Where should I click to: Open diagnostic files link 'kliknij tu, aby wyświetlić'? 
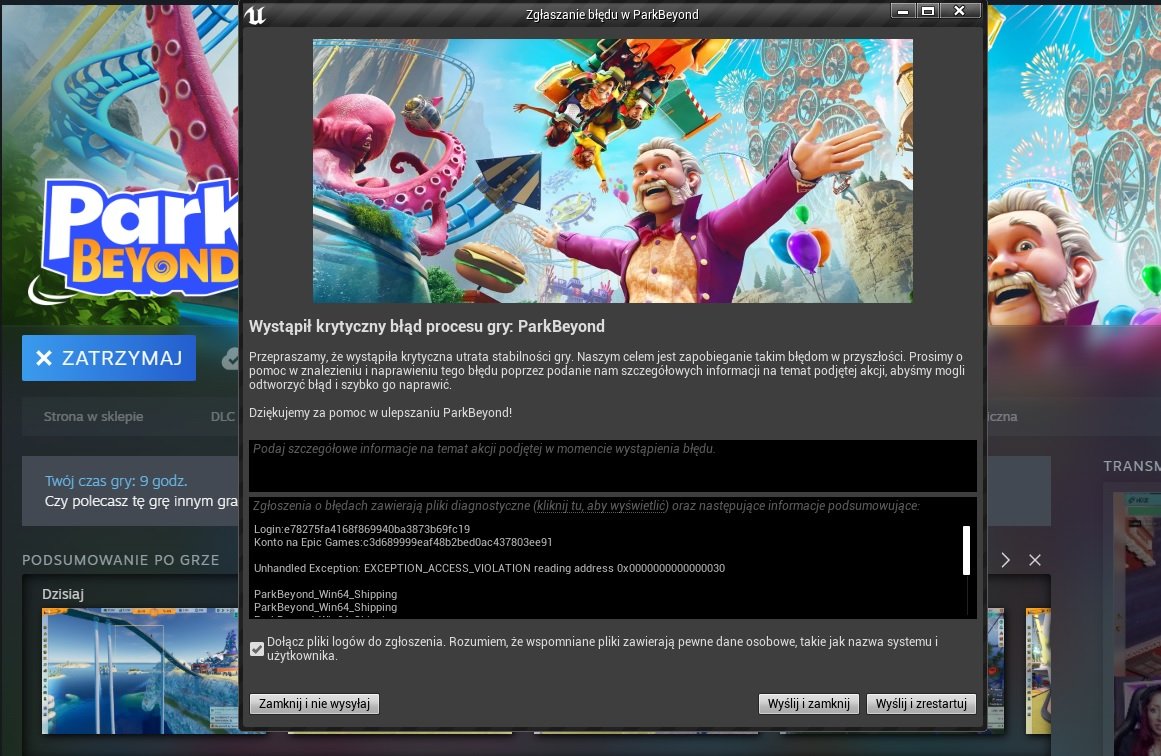click(601, 506)
